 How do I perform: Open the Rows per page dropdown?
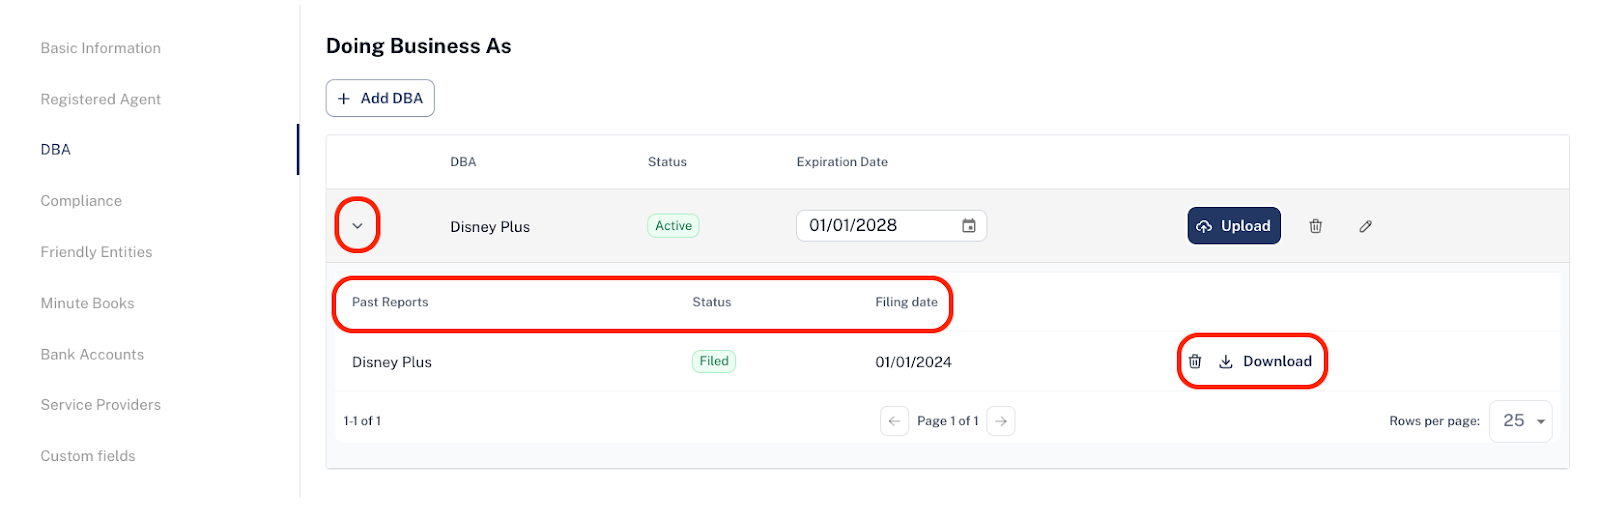point(1521,421)
